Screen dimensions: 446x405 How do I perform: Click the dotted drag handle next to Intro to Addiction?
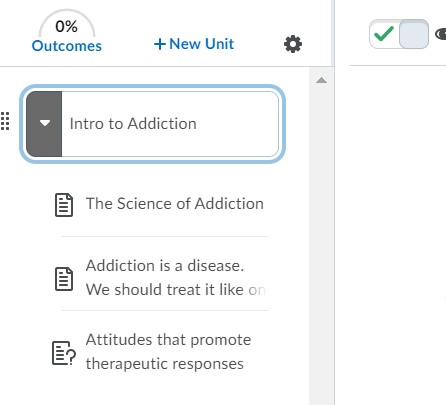(5, 121)
